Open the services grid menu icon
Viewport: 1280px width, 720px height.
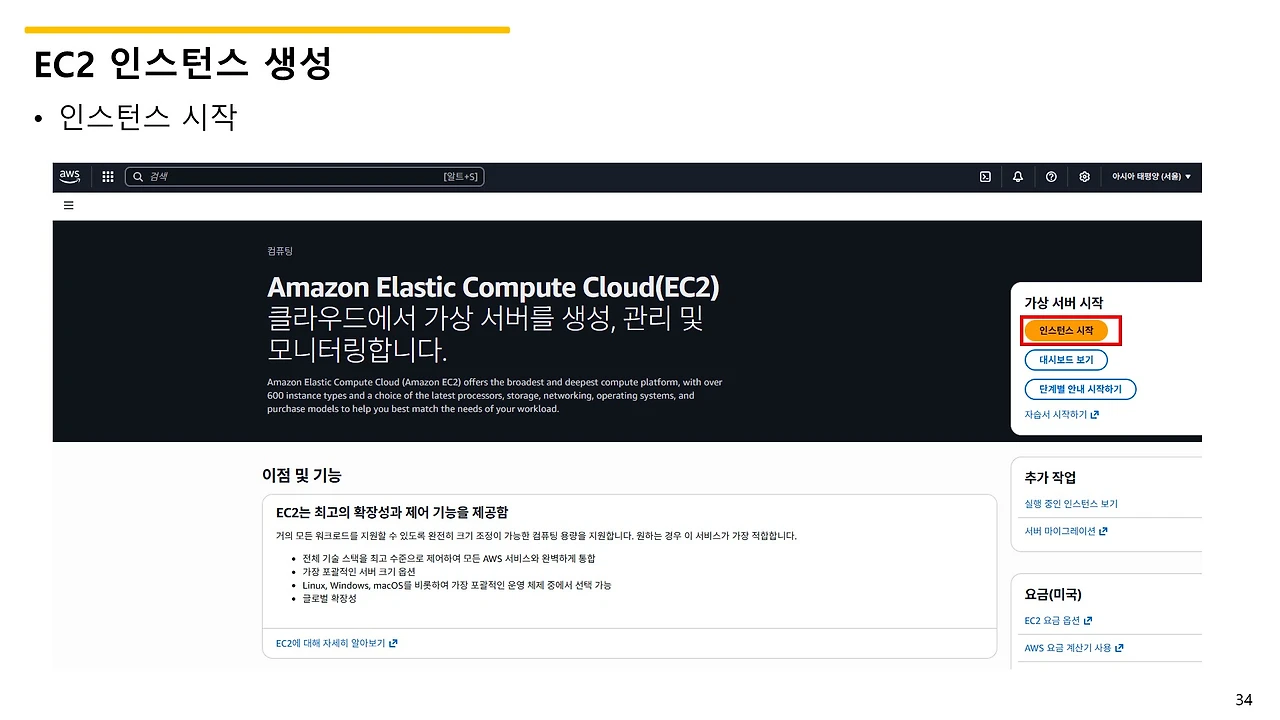(108, 177)
